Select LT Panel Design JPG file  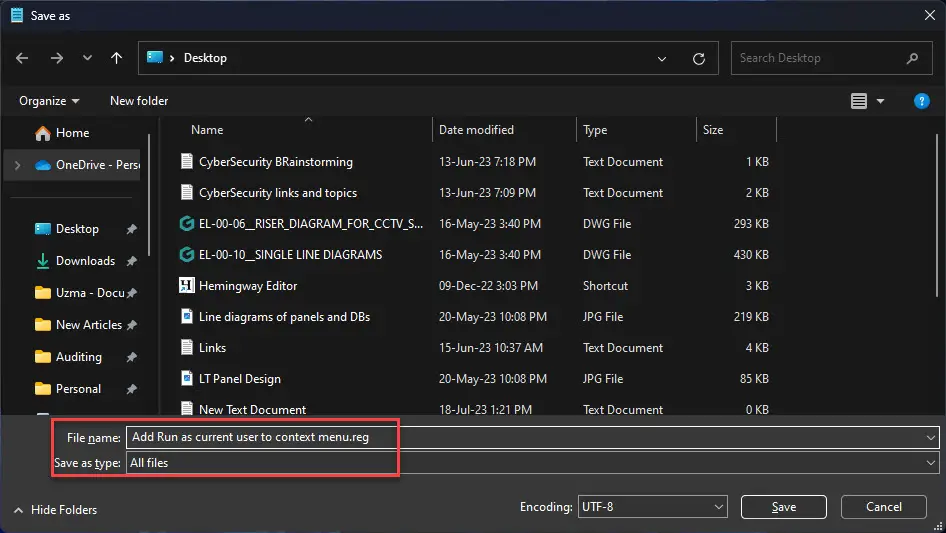coord(240,378)
